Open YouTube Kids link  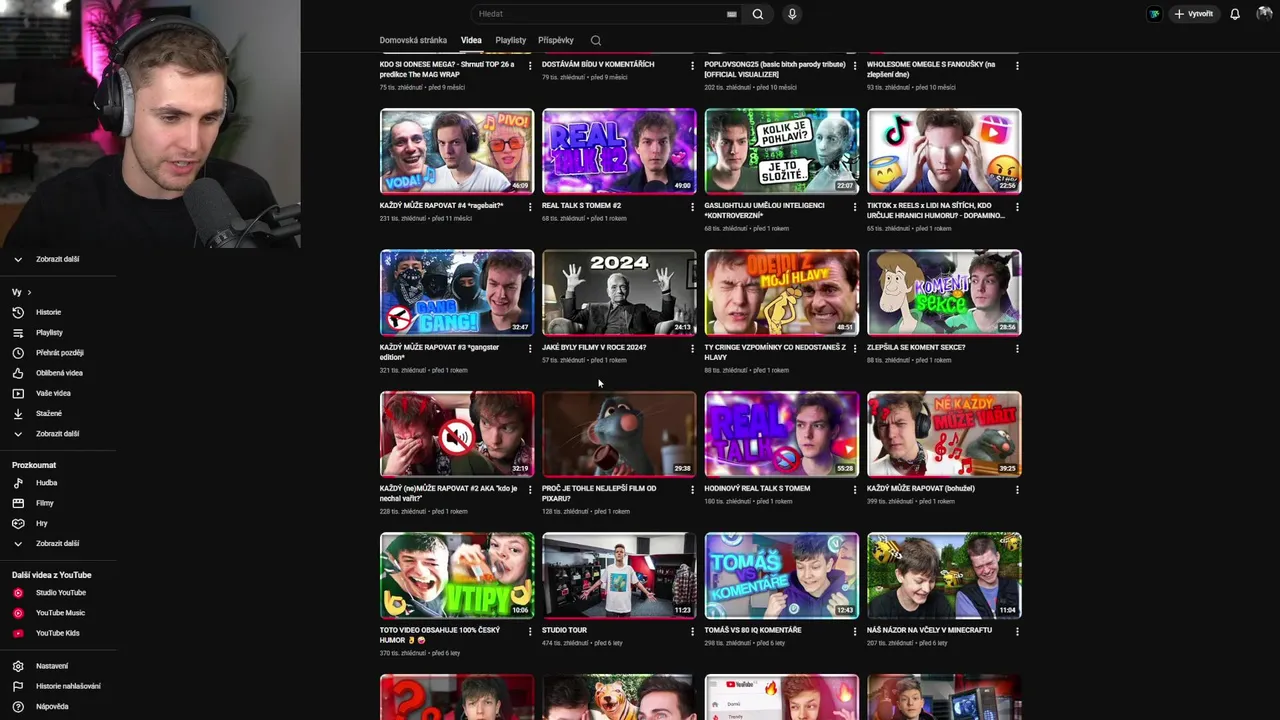(58, 633)
